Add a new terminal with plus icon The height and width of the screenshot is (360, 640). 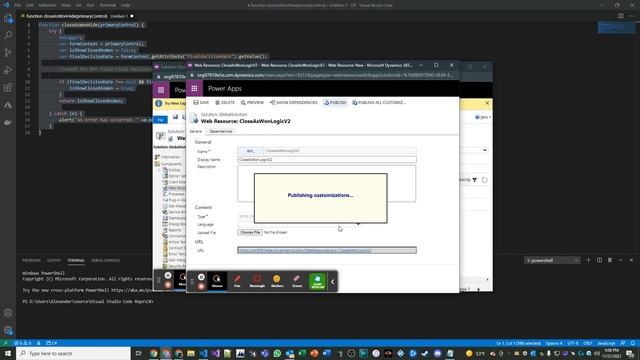point(588,260)
